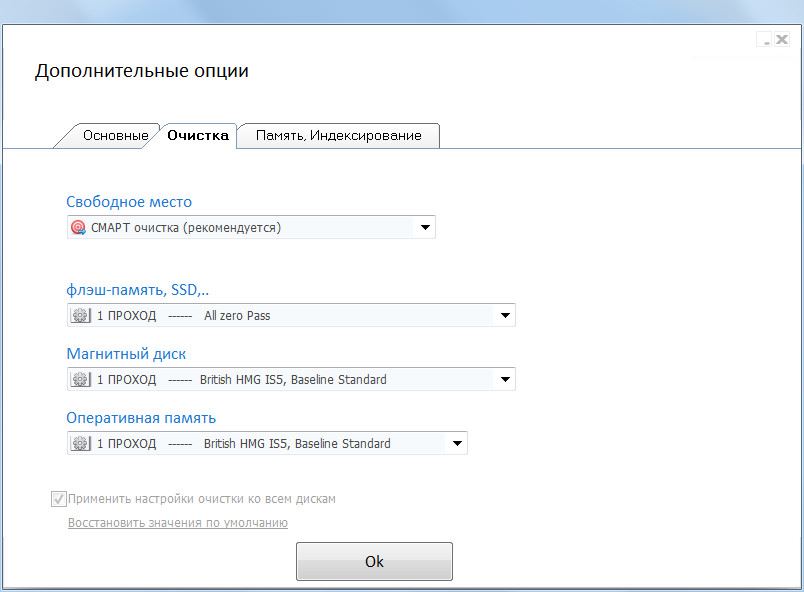The height and width of the screenshot is (592, 804).
Task: Click the gear icon in the флэш-память dropdown
Action: tap(79, 316)
